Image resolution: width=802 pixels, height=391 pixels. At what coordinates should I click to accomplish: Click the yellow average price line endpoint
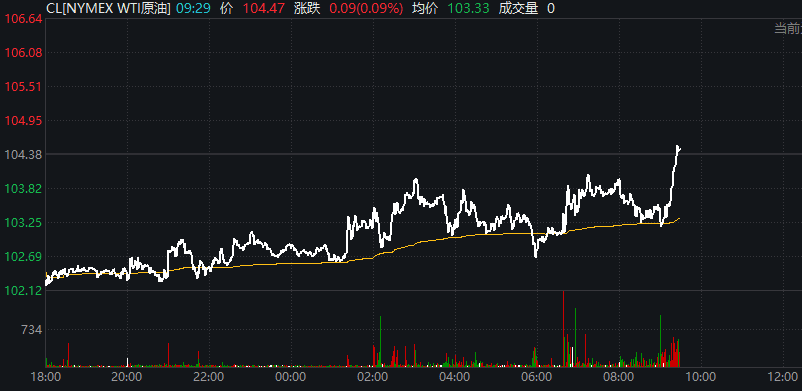(679, 219)
